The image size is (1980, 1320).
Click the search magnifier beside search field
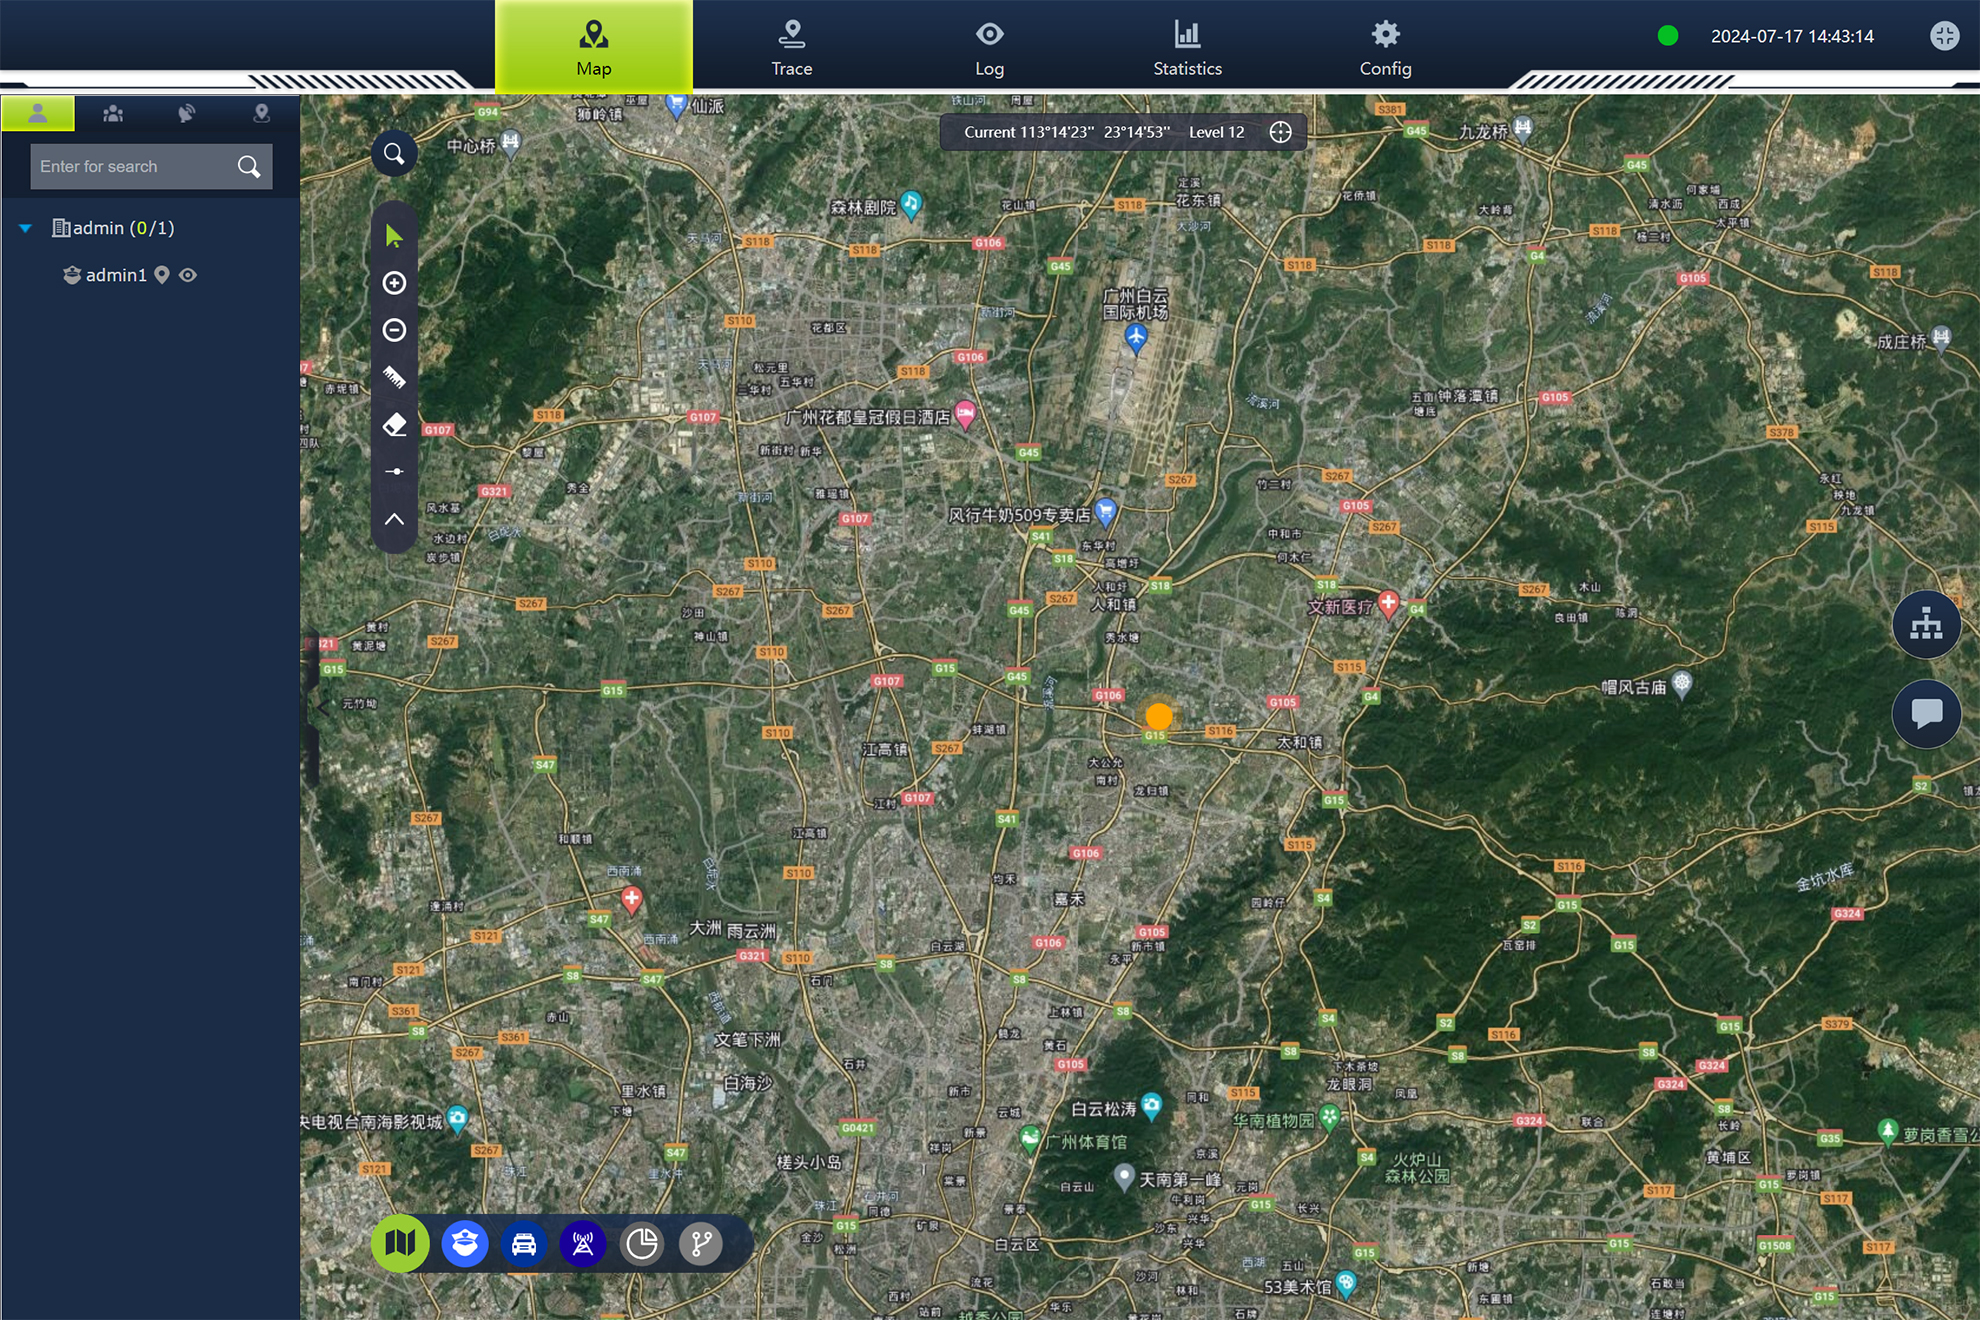[x=249, y=166]
